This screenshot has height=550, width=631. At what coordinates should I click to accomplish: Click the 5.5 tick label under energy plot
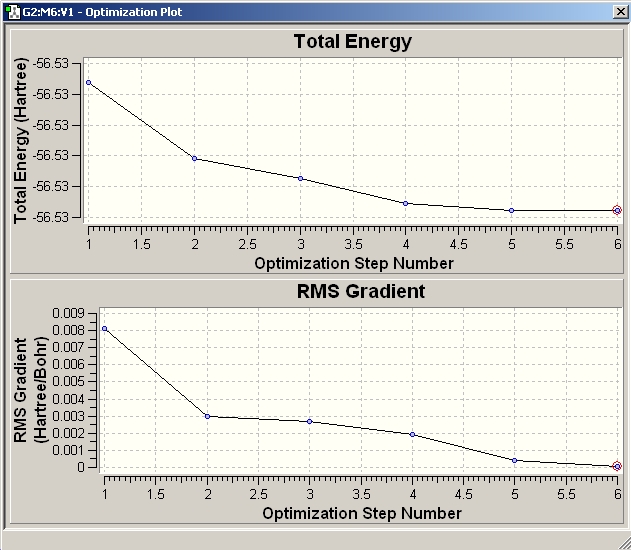coord(564,244)
